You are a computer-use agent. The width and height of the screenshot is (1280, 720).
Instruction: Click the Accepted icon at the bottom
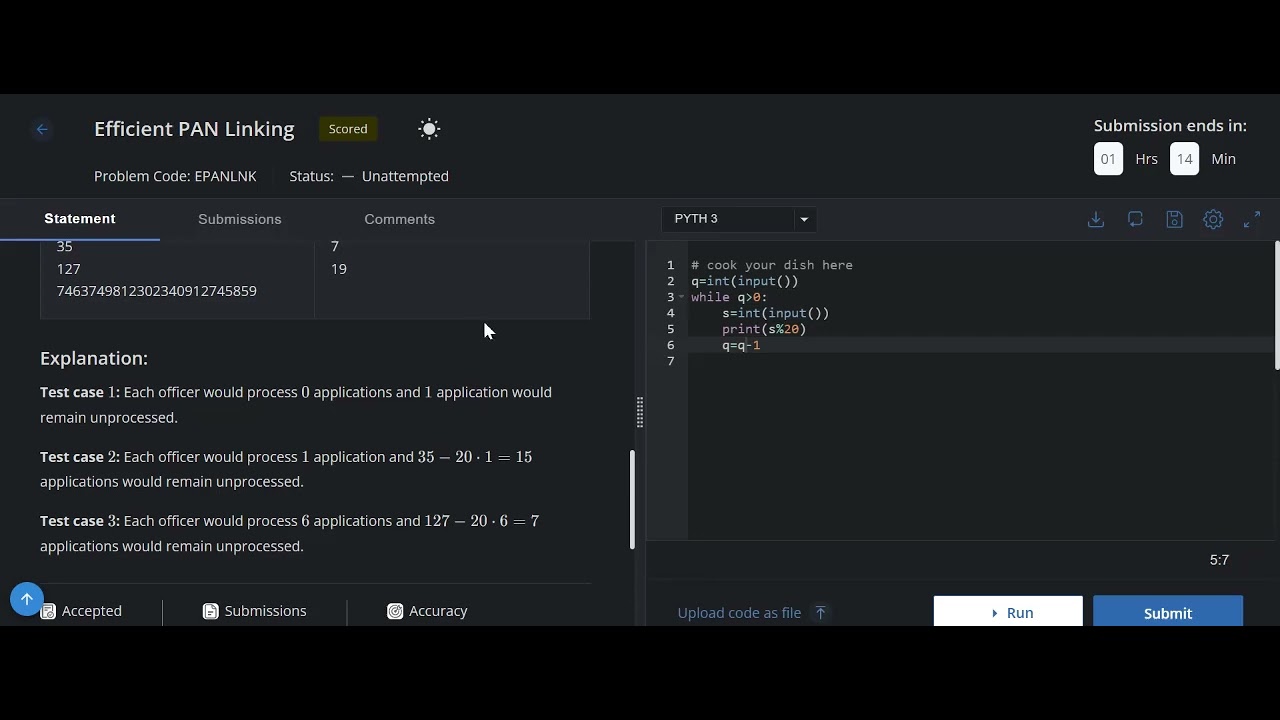click(48, 611)
